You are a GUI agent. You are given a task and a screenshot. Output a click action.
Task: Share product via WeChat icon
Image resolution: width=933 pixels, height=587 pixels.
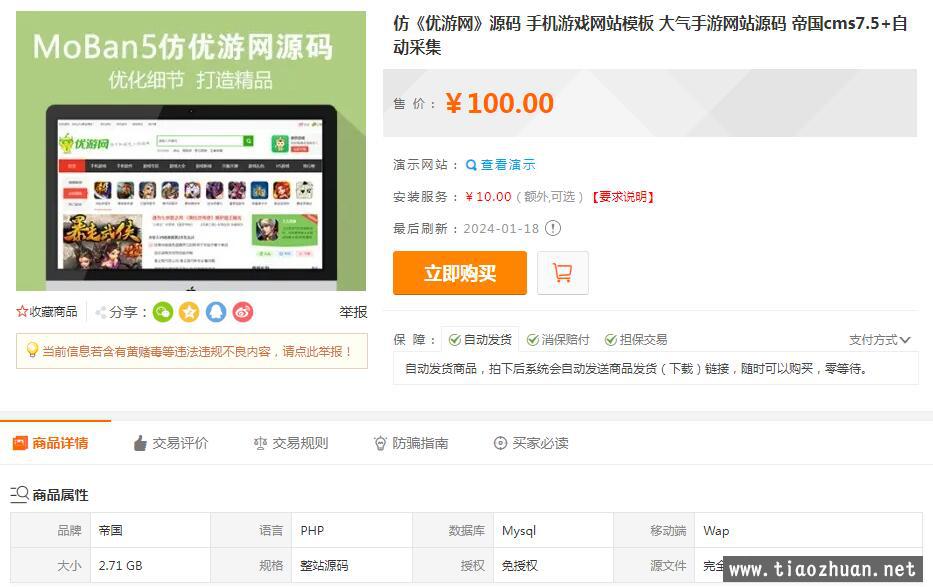tap(162, 312)
